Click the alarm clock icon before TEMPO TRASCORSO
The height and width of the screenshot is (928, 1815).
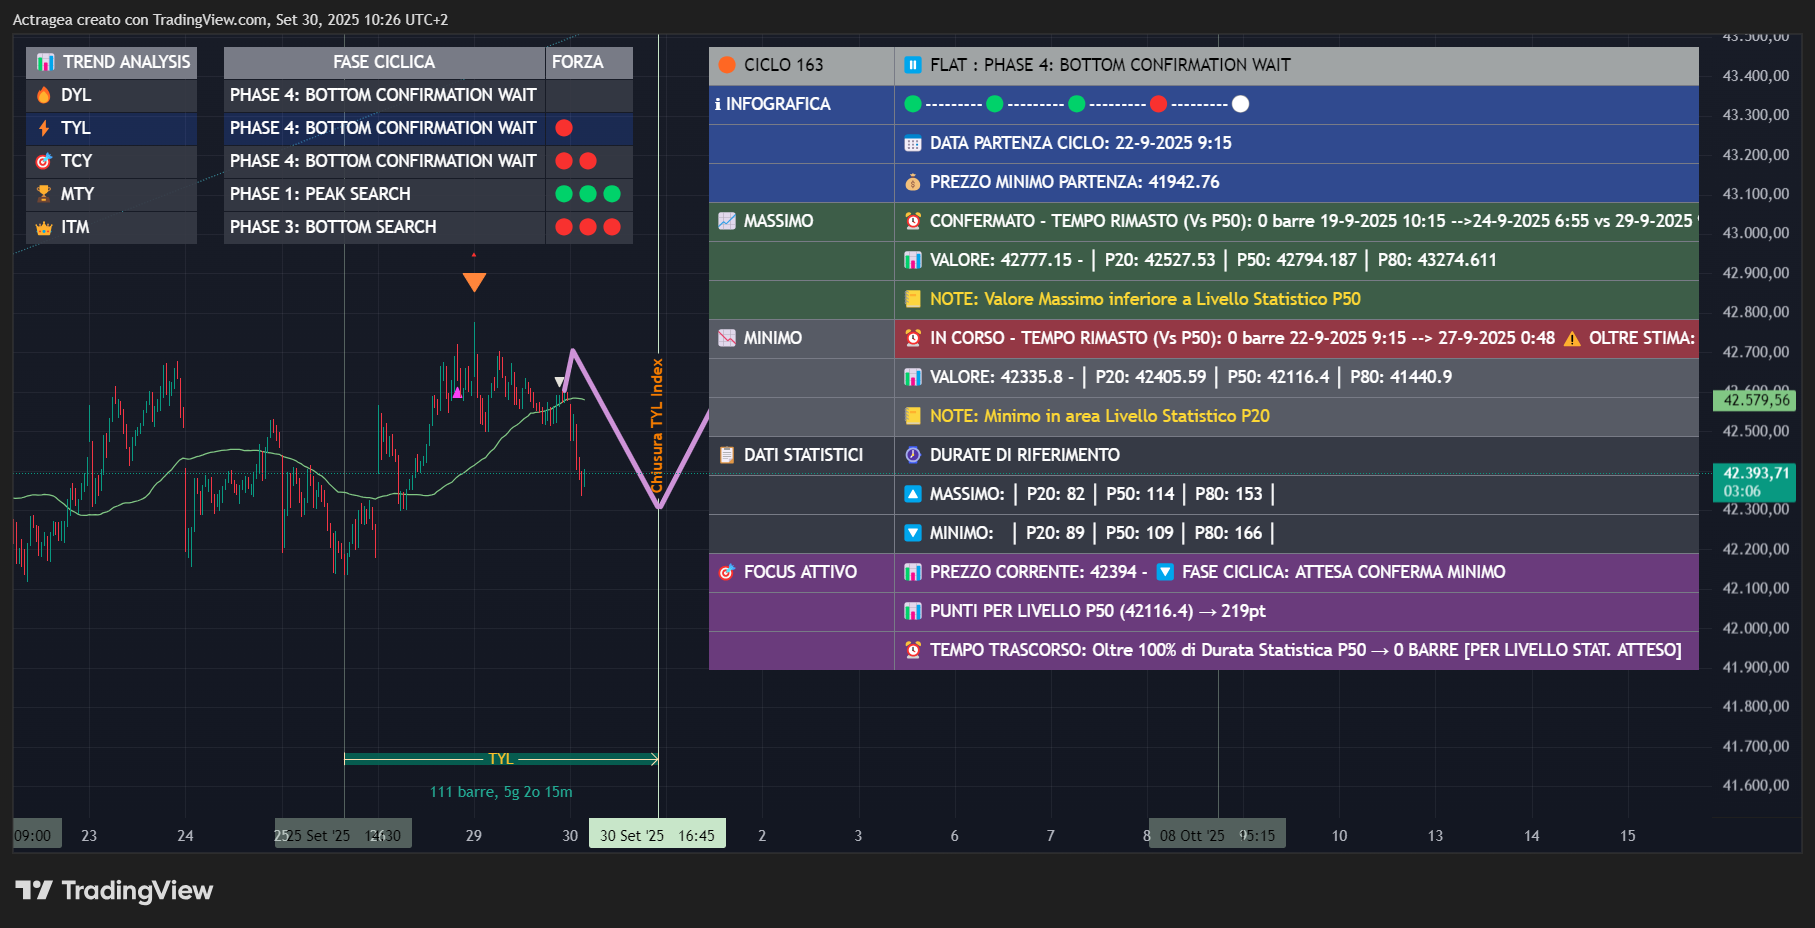(x=913, y=650)
